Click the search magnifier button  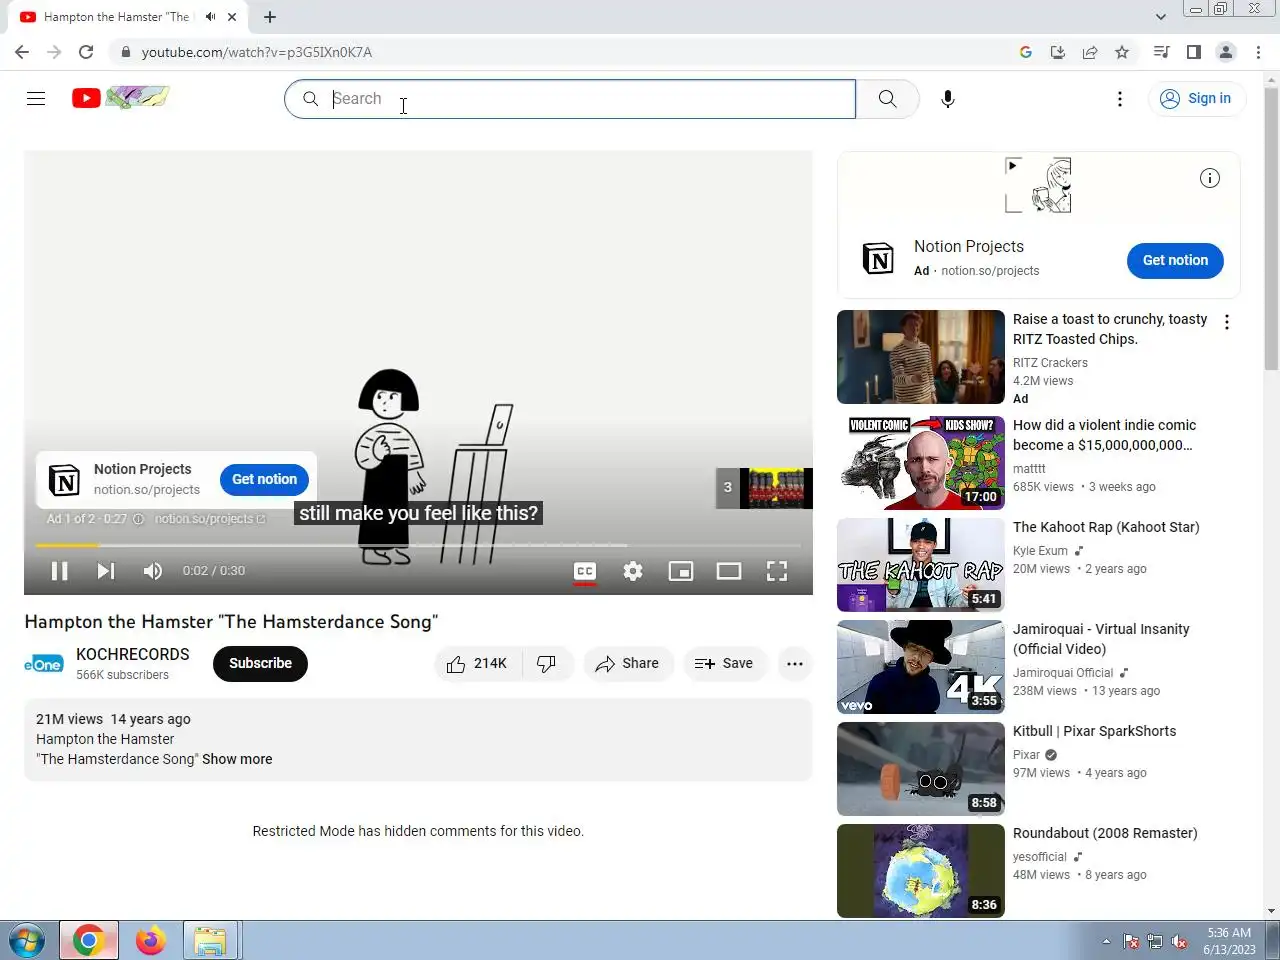(x=887, y=99)
